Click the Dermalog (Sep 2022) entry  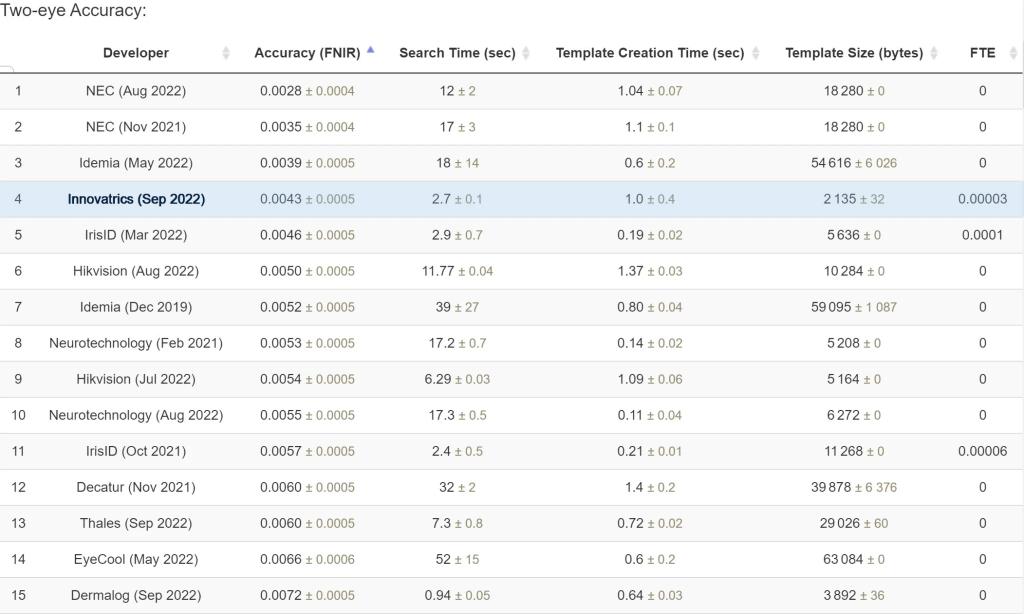coord(136,595)
